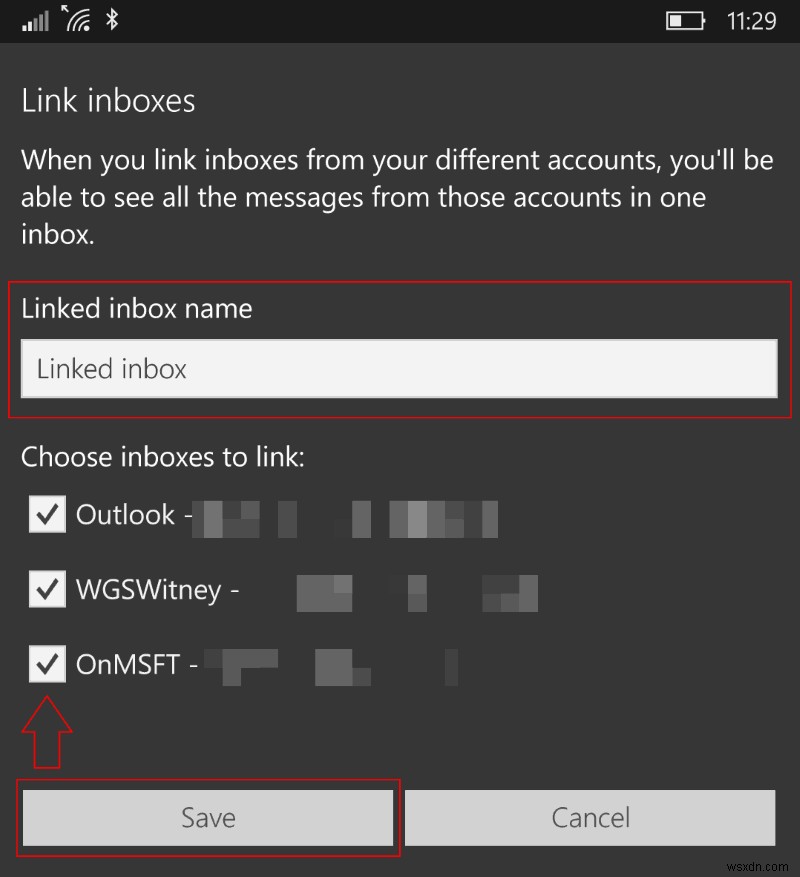The height and width of the screenshot is (877, 800).
Task: Click the OnMSFT account name
Action: pyautogui.click(x=130, y=664)
